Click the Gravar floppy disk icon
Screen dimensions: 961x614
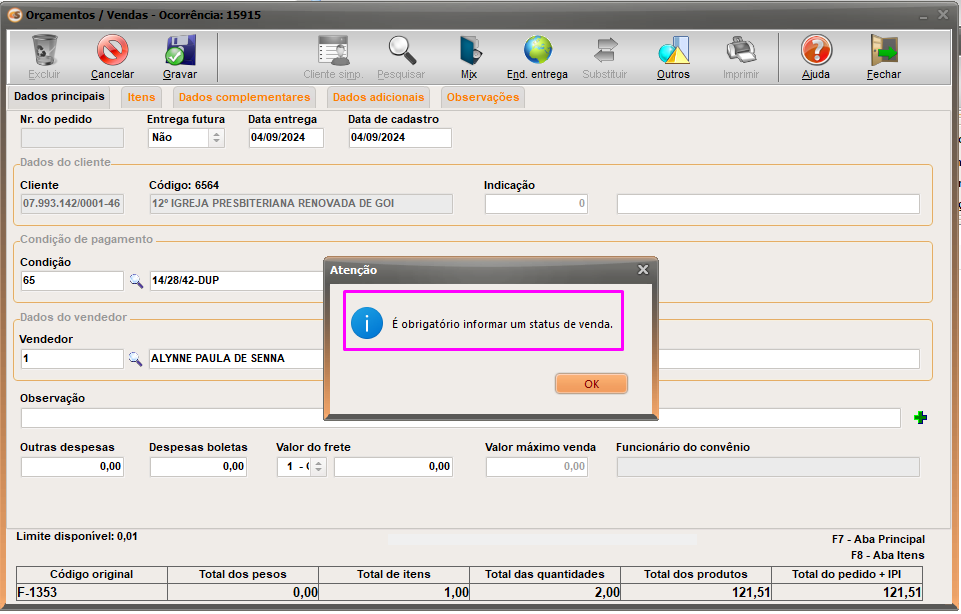pyautogui.click(x=180, y=51)
